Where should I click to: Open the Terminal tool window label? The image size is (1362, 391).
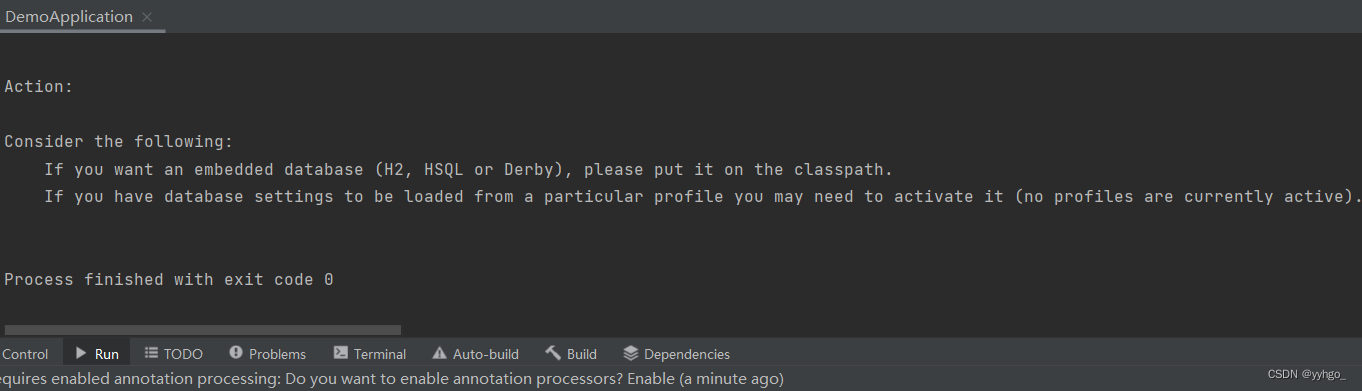click(380, 354)
